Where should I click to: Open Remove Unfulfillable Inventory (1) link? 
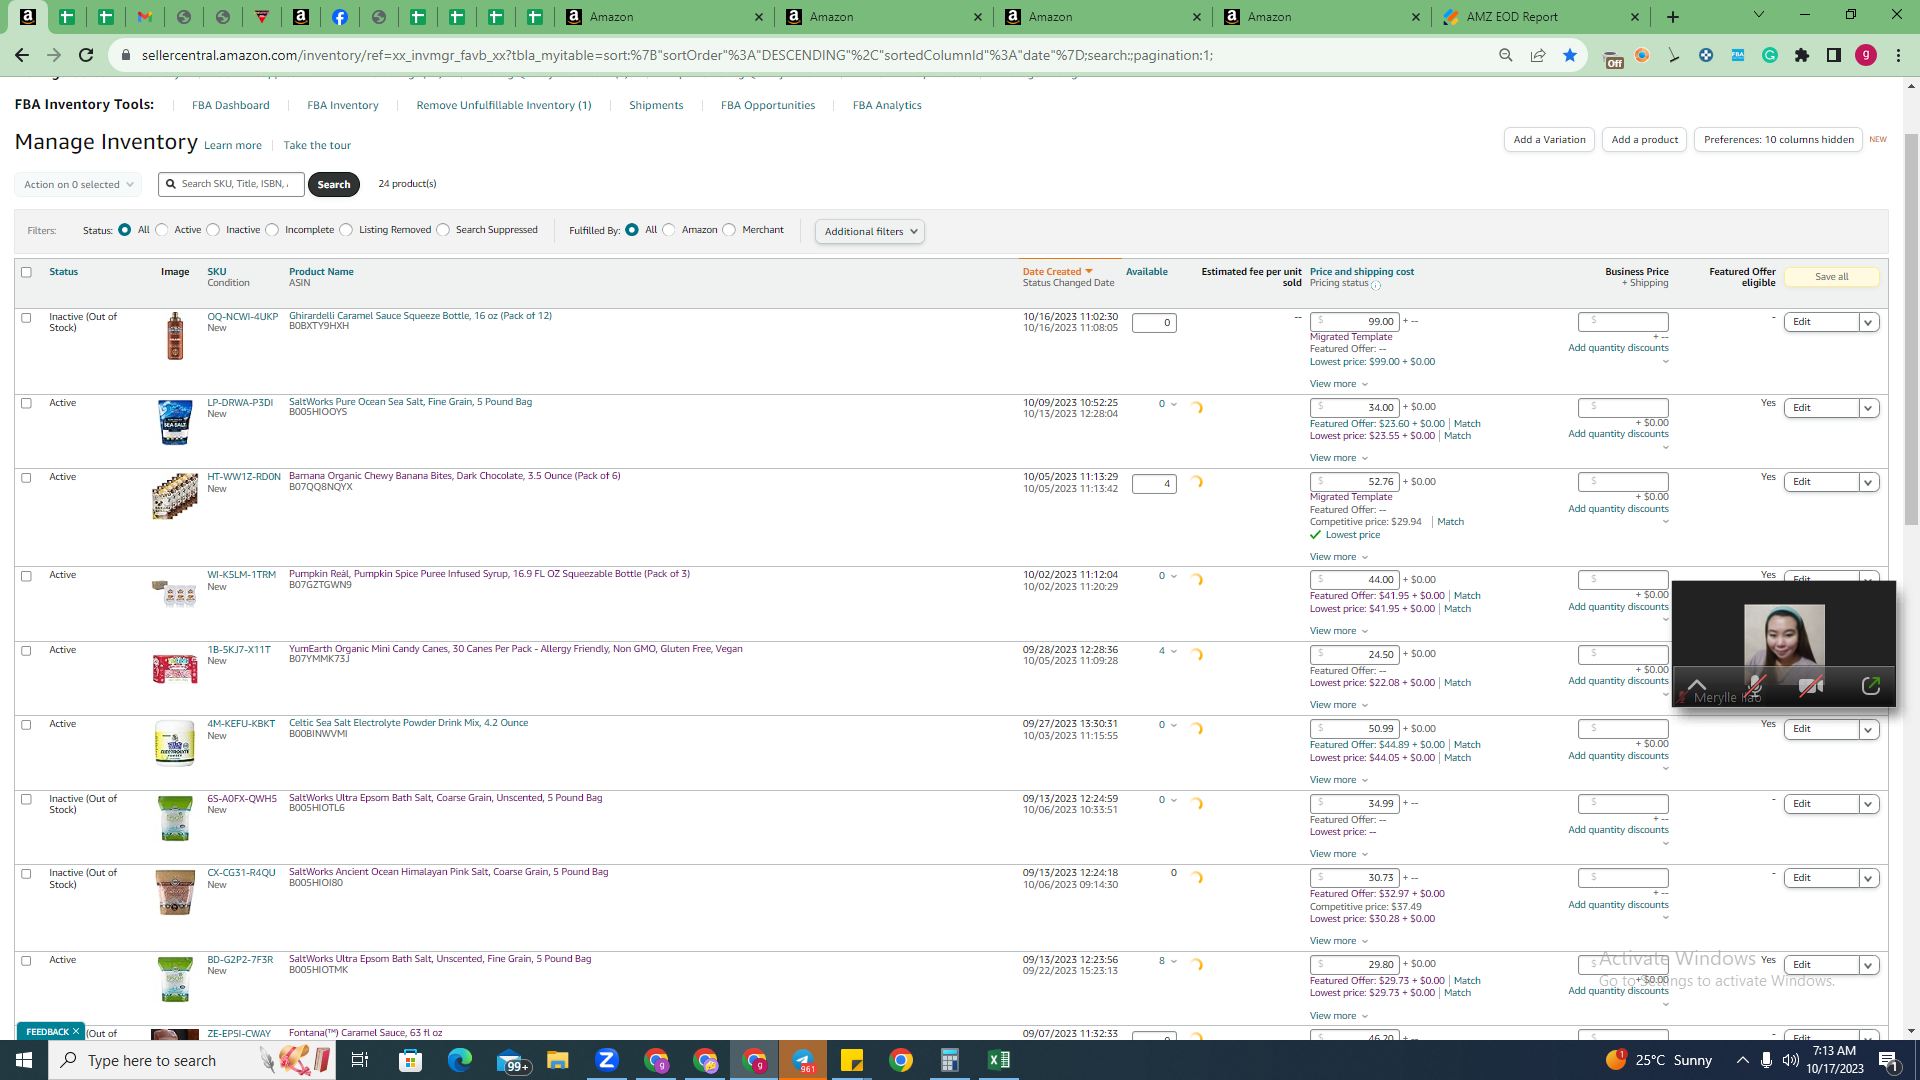tap(504, 106)
